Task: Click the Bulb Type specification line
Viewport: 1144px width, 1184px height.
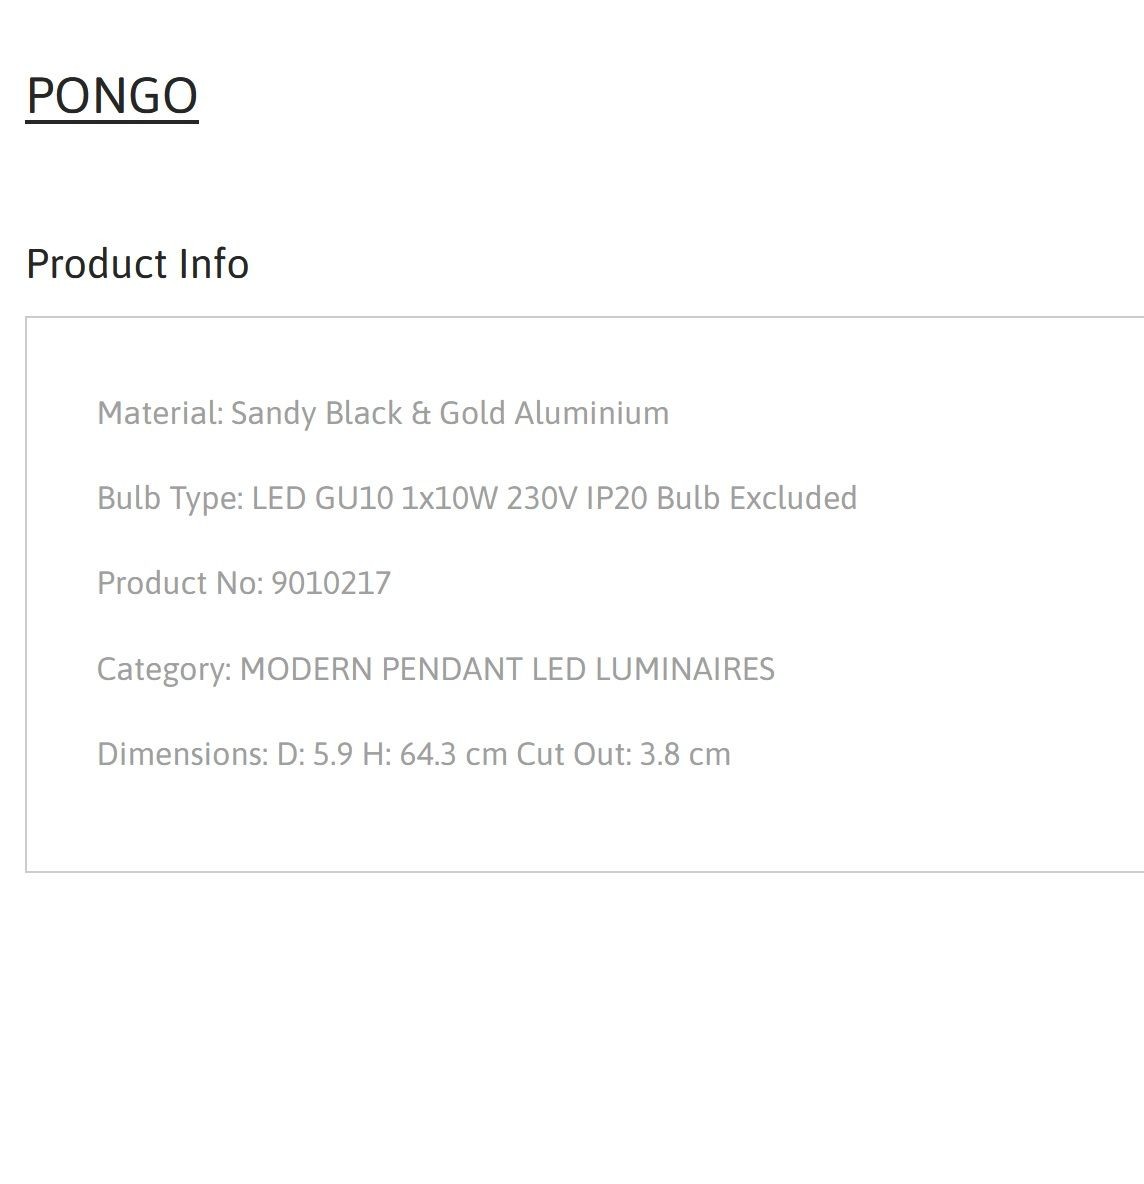Action: tap(476, 499)
